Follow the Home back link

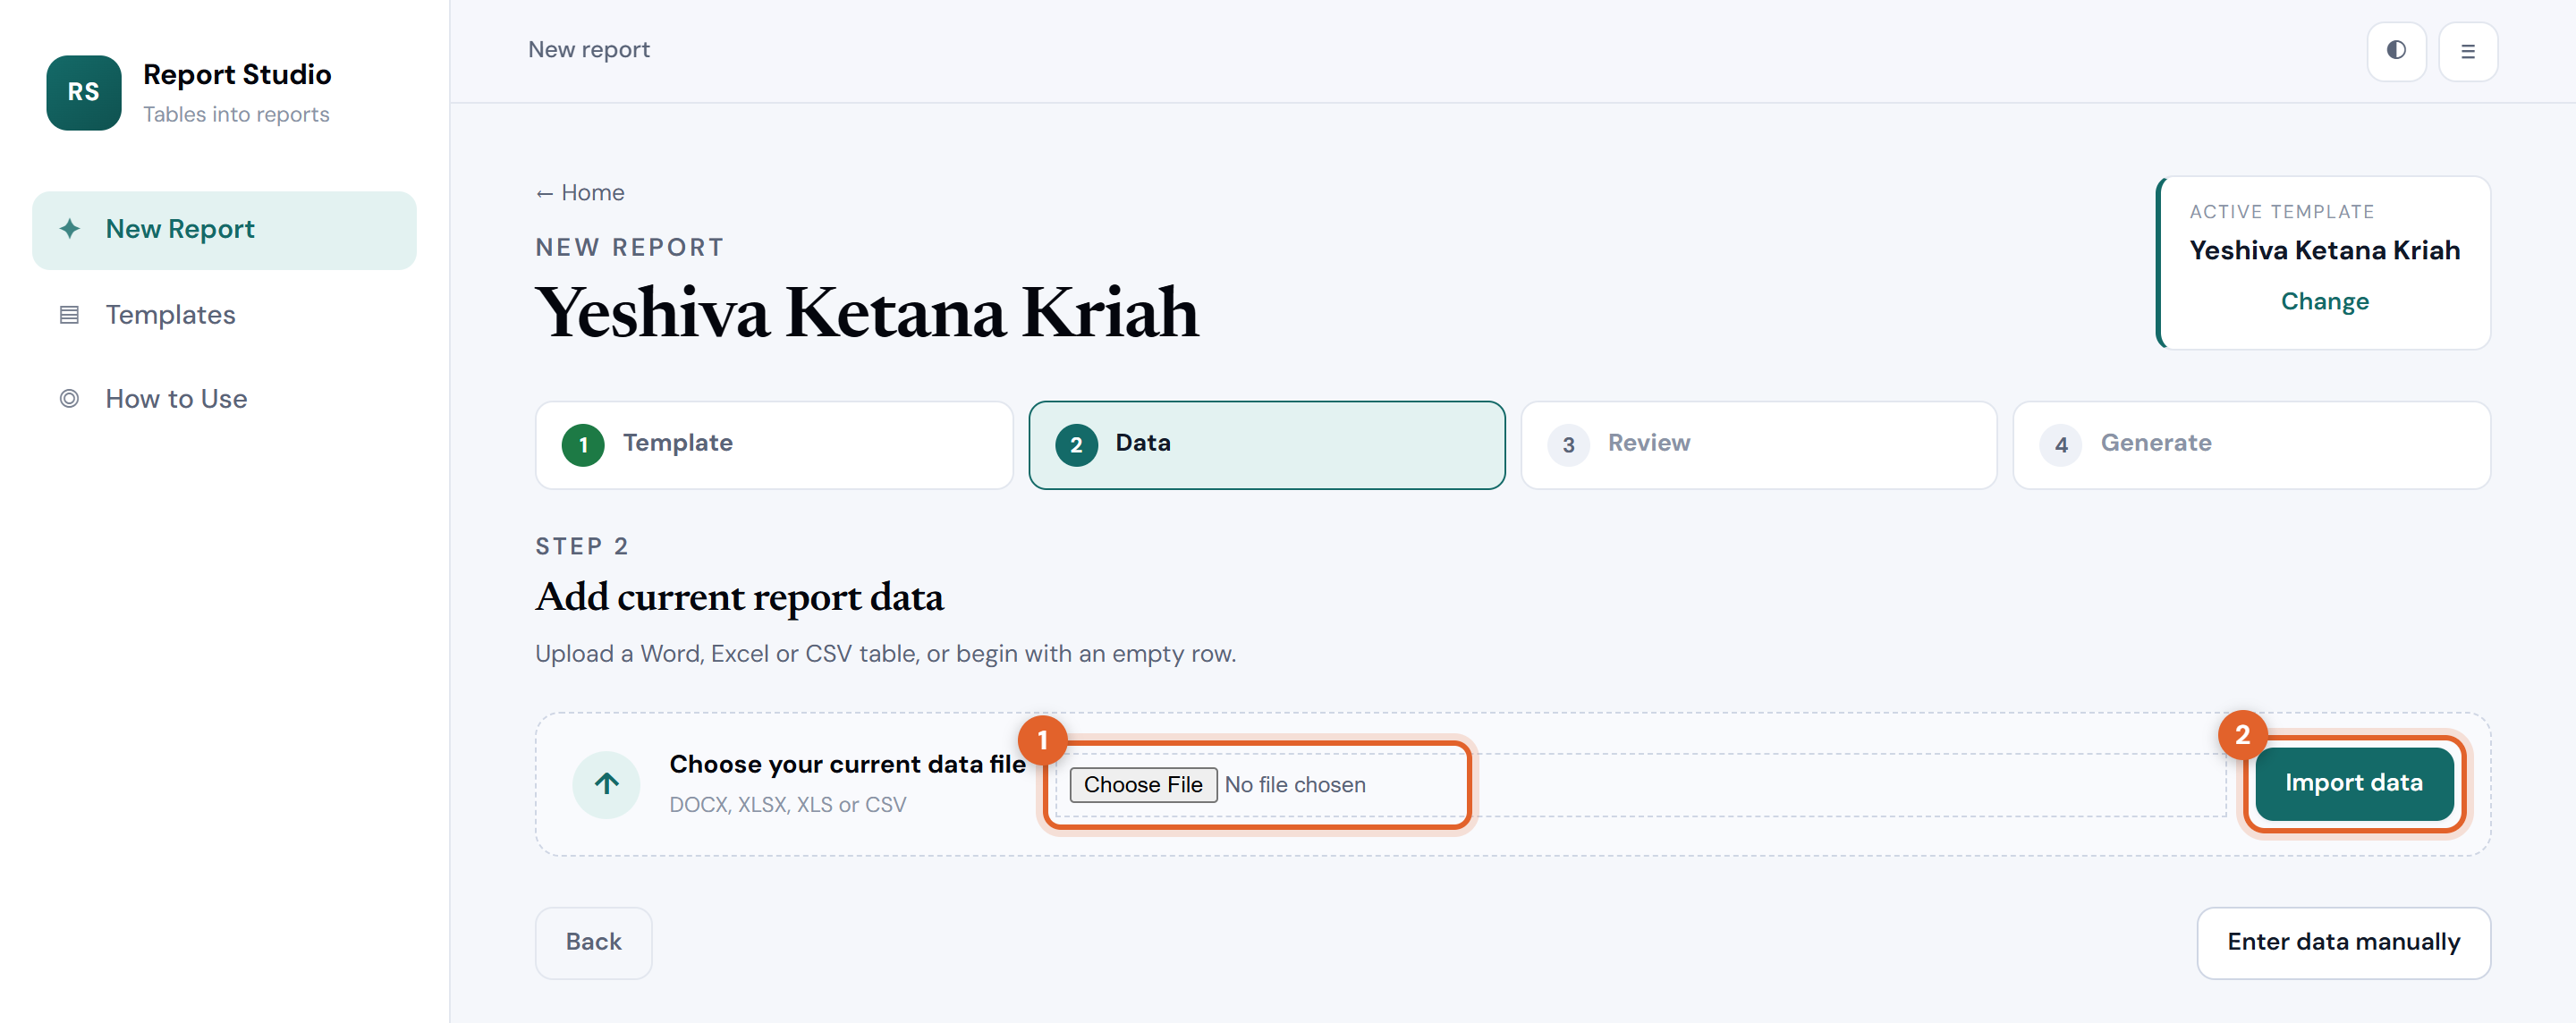tap(580, 193)
